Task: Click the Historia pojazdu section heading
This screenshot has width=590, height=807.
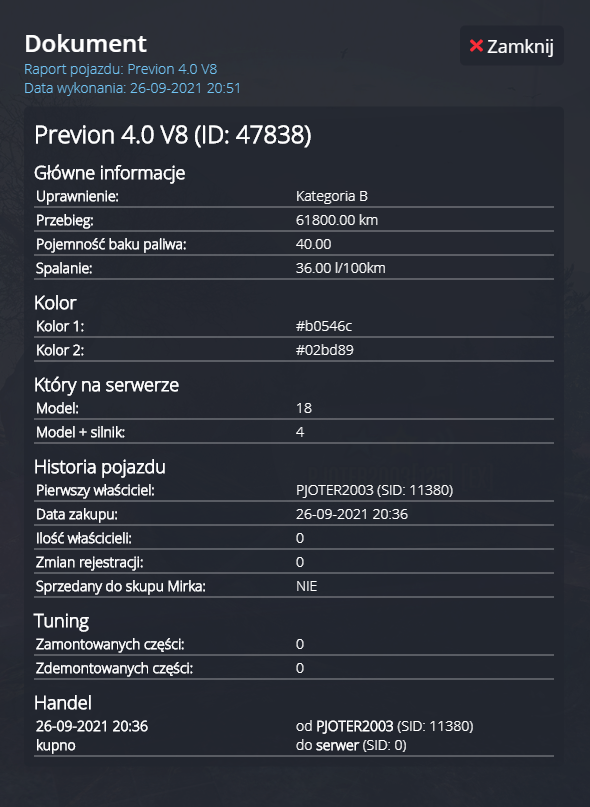Action: (100, 467)
